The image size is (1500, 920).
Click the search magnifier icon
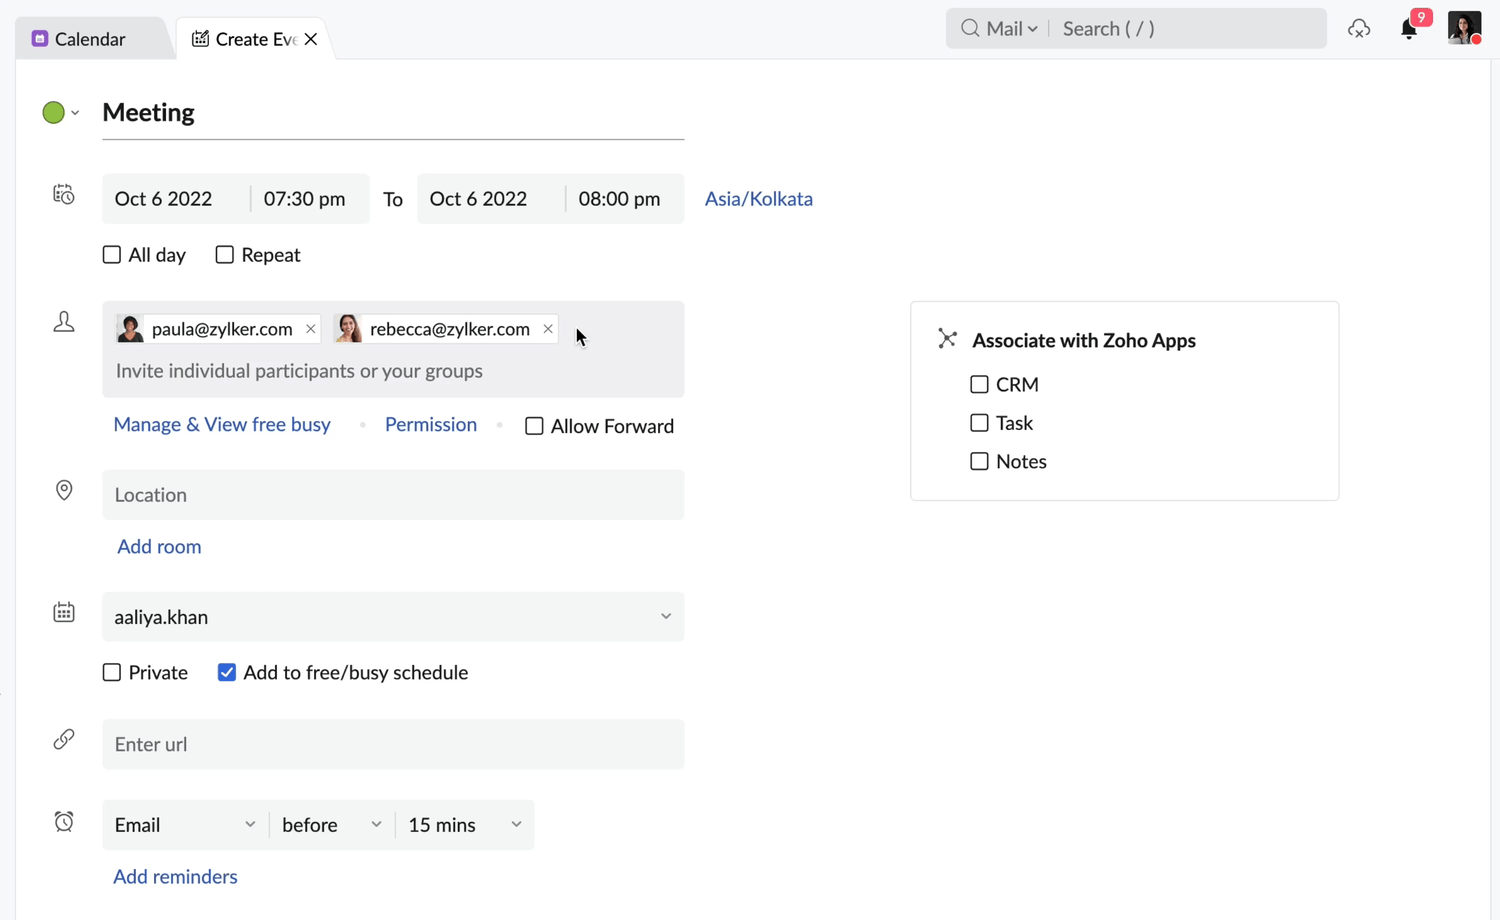point(969,28)
